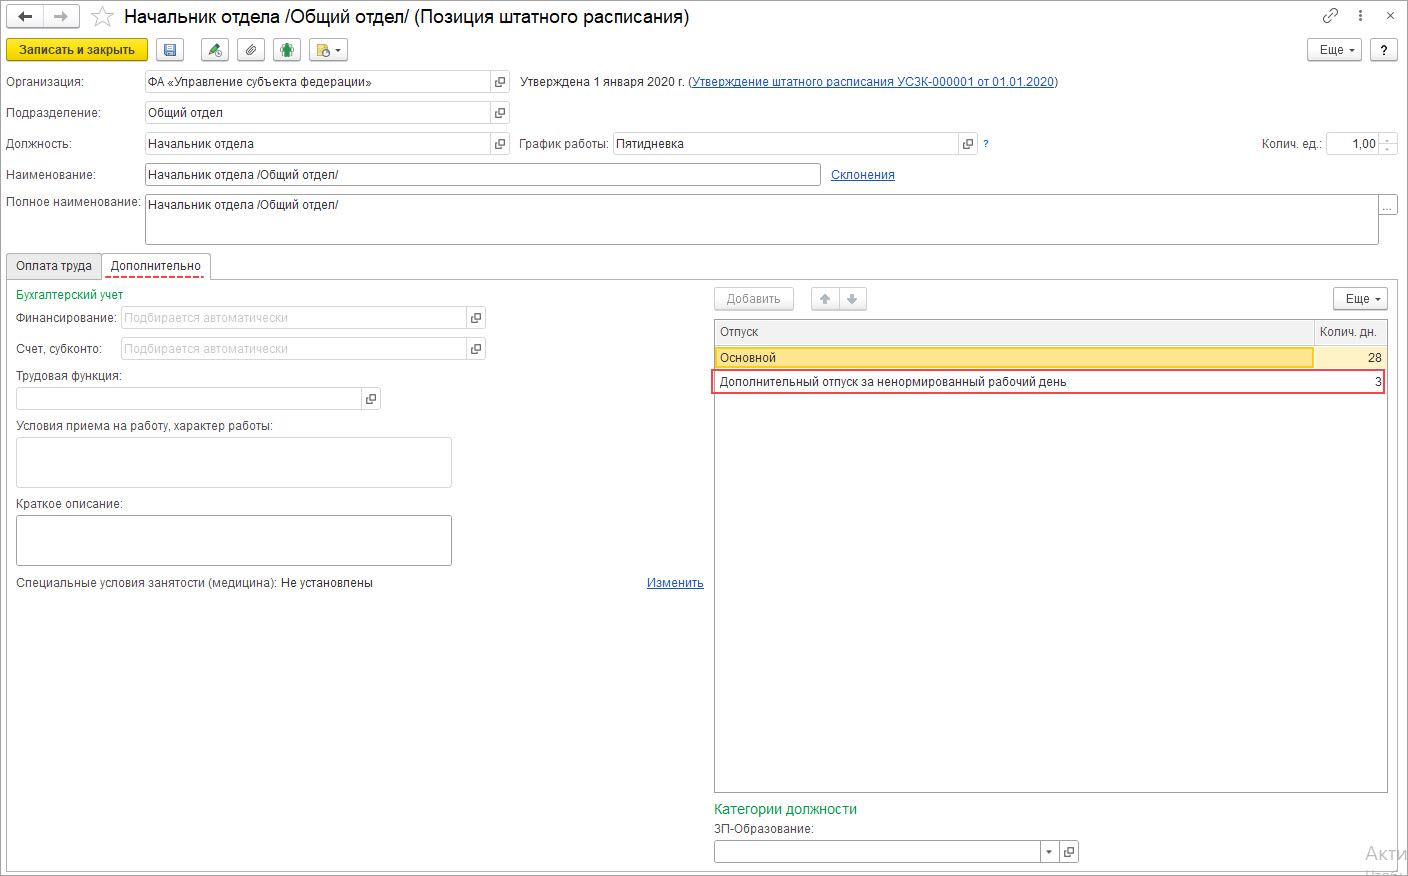The width and height of the screenshot is (1408, 876).
Task: Click the floppy disk save icon
Action: click(170, 50)
